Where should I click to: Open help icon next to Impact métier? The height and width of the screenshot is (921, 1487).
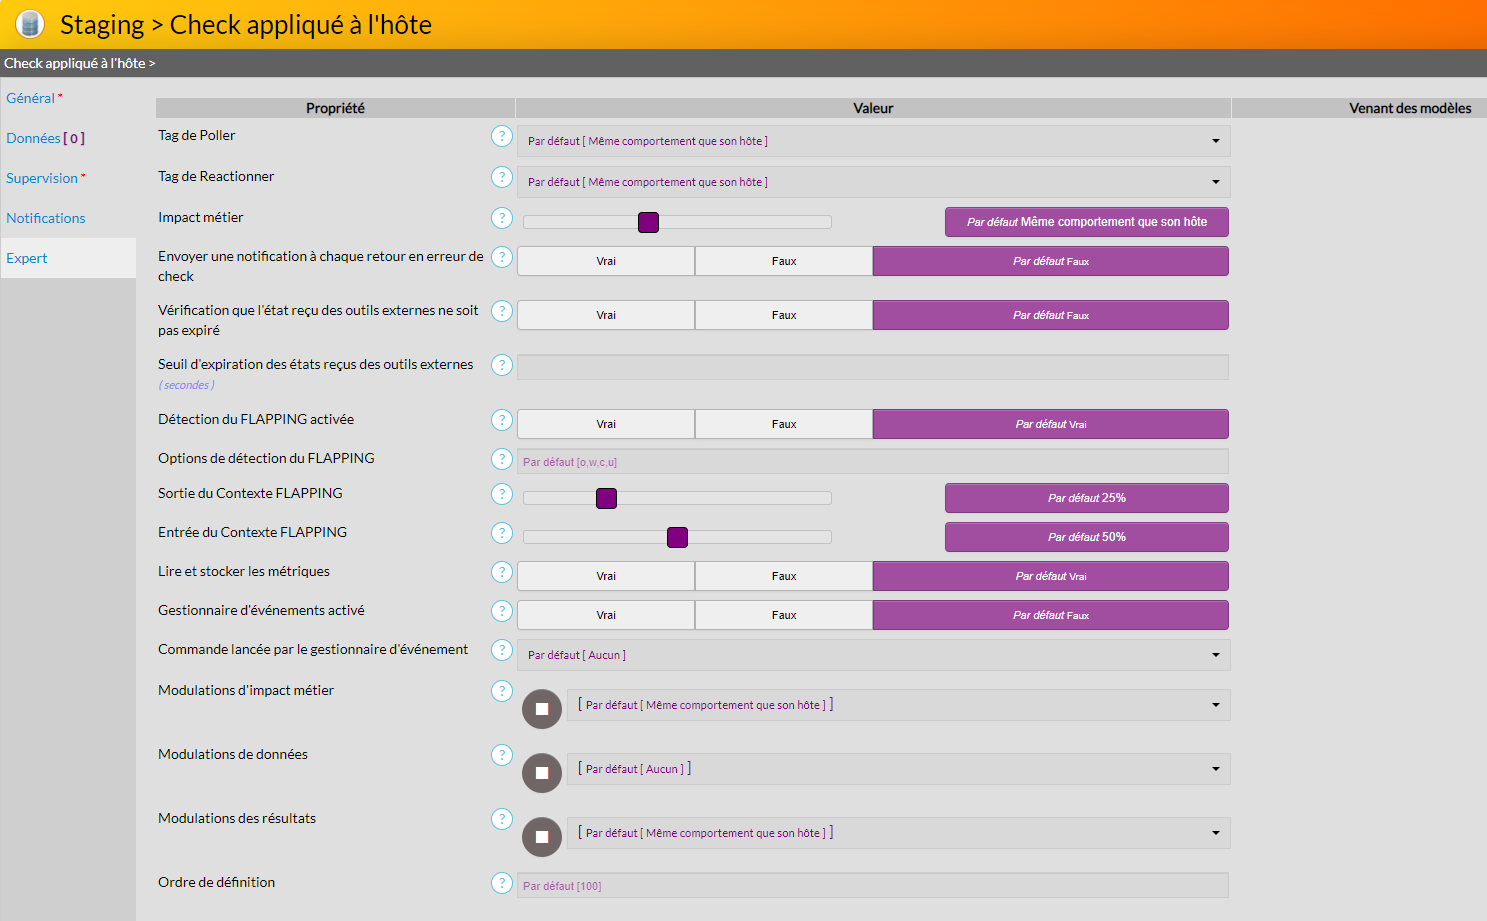(x=502, y=218)
